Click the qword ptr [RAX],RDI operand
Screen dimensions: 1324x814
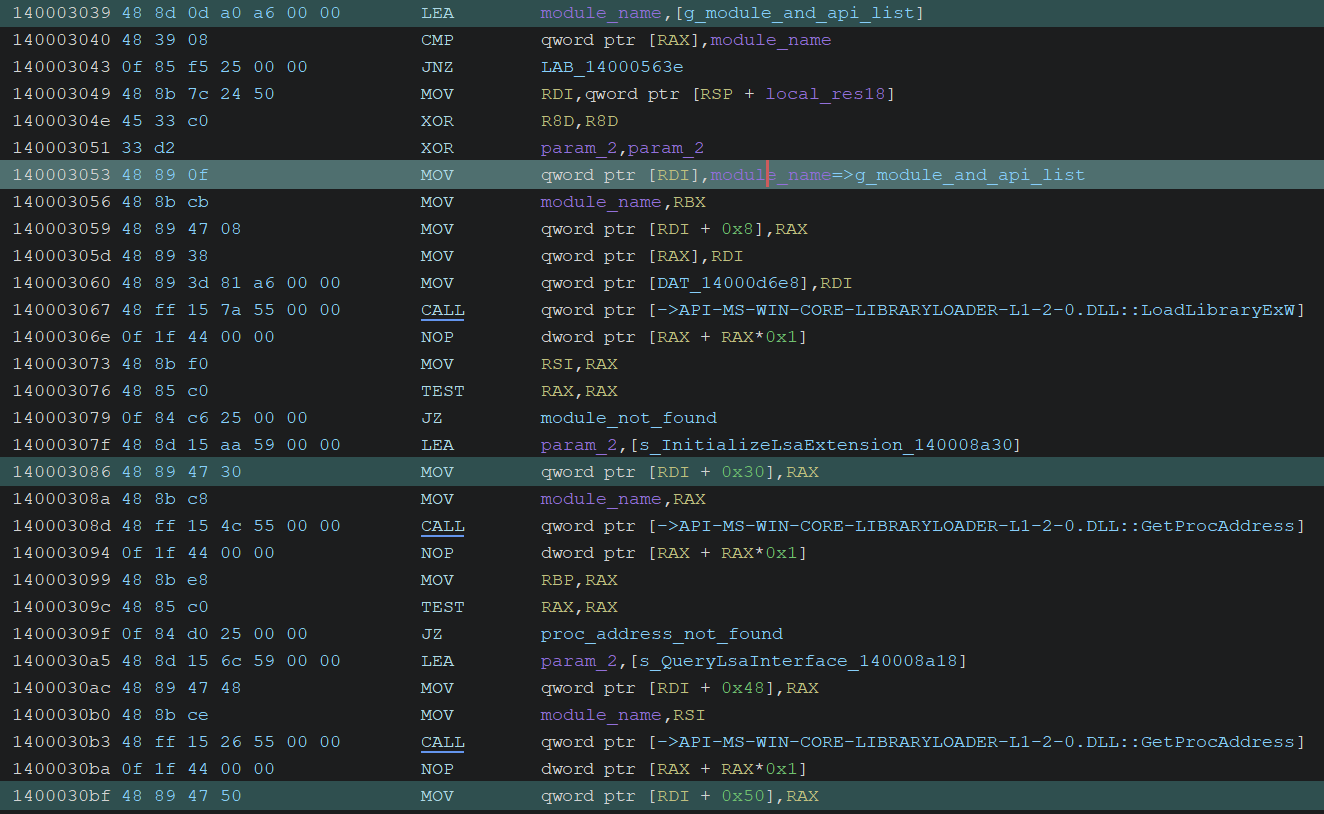[641, 256]
